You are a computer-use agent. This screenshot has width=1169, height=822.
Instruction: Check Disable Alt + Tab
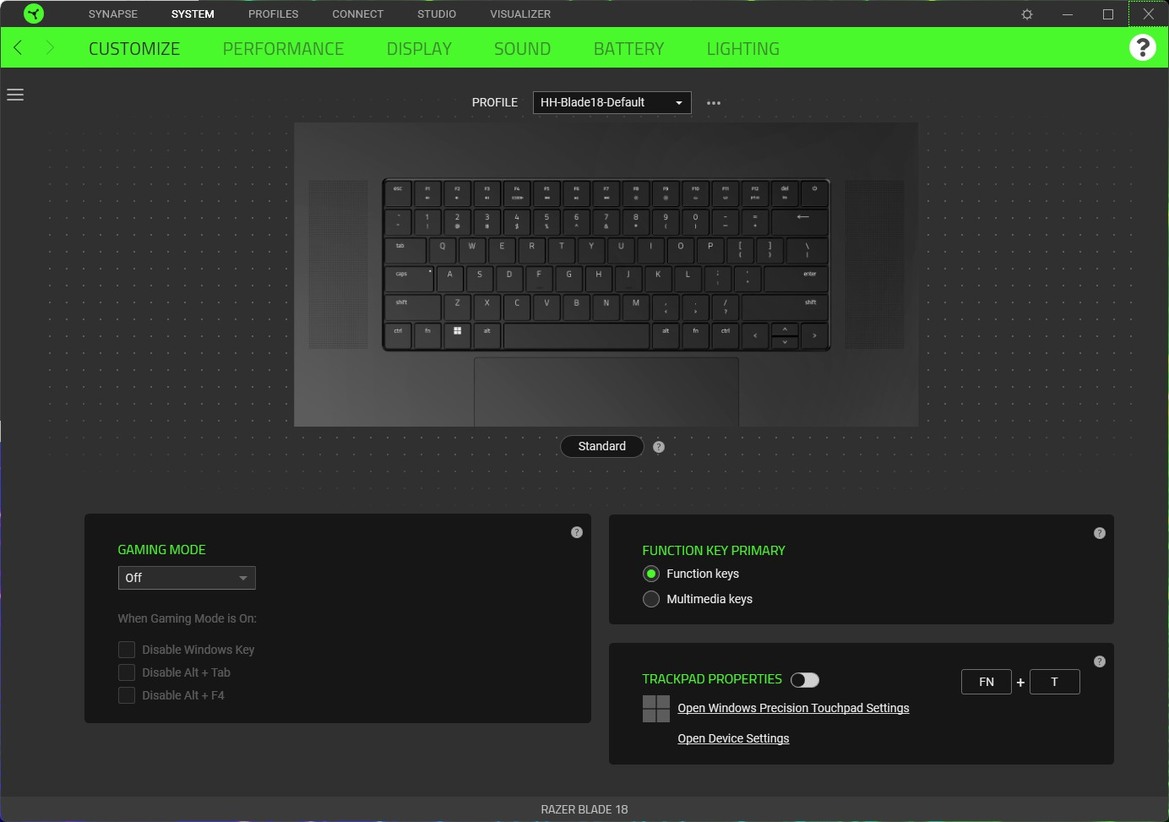coord(127,672)
